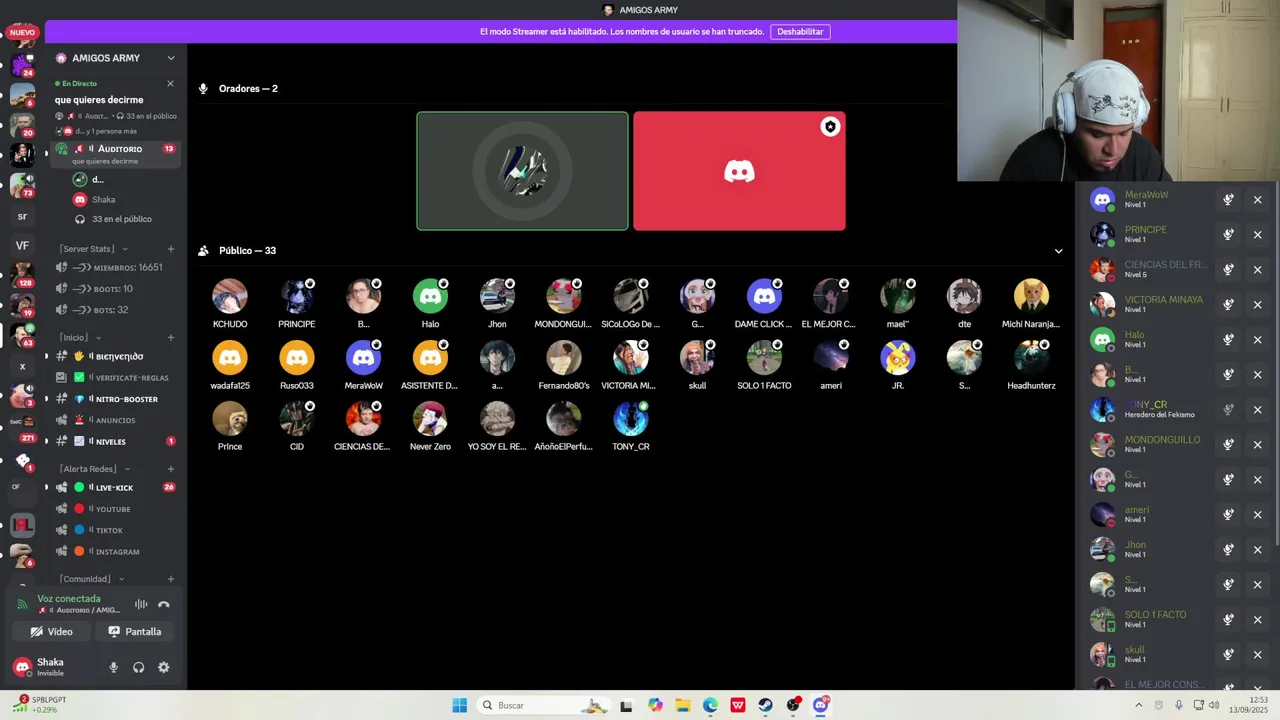Collapse the Público audience section chevron
Viewport: 1280px width, 720px height.
click(x=1058, y=251)
